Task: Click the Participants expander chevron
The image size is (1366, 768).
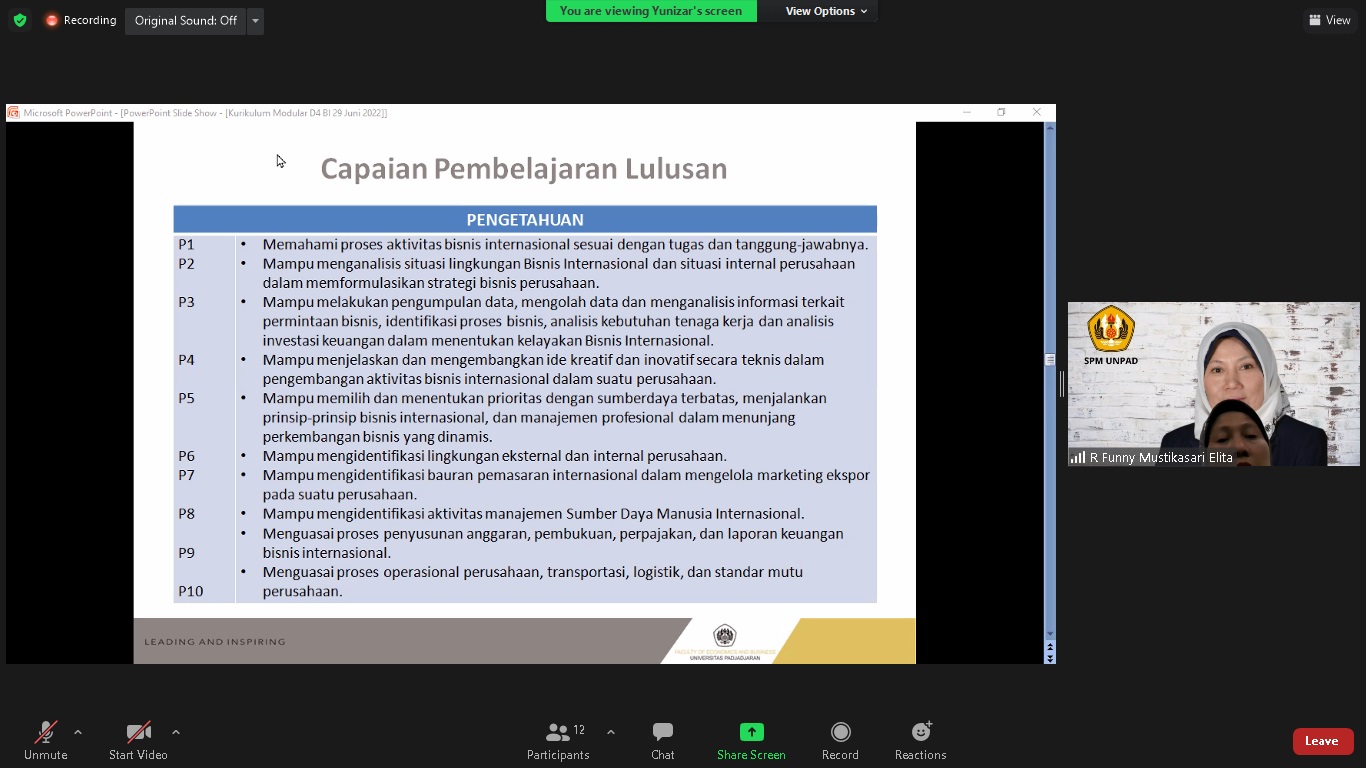Action: point(610,731)
